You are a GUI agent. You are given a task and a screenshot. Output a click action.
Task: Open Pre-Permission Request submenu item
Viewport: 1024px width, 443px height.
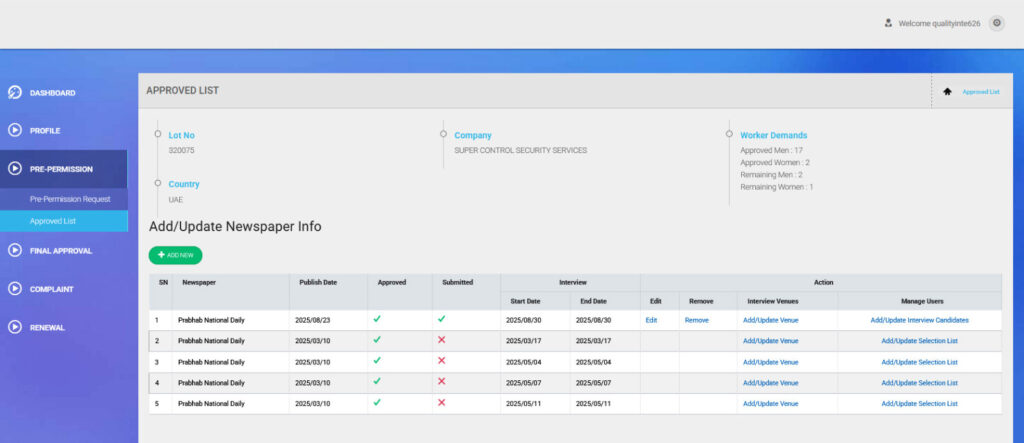pos(70,199)
